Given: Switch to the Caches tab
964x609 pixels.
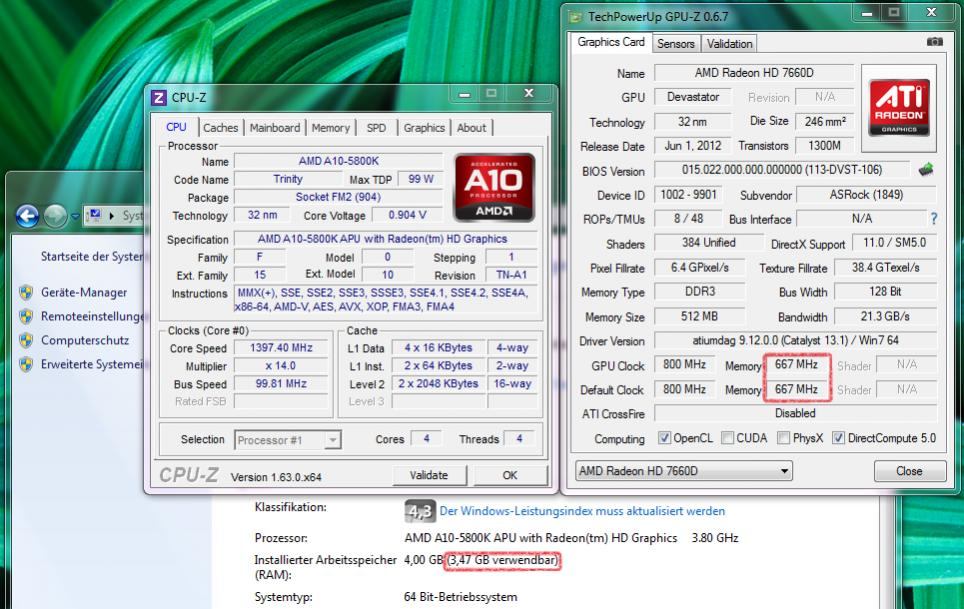Looking at the screenshot, I should [220, 128].
